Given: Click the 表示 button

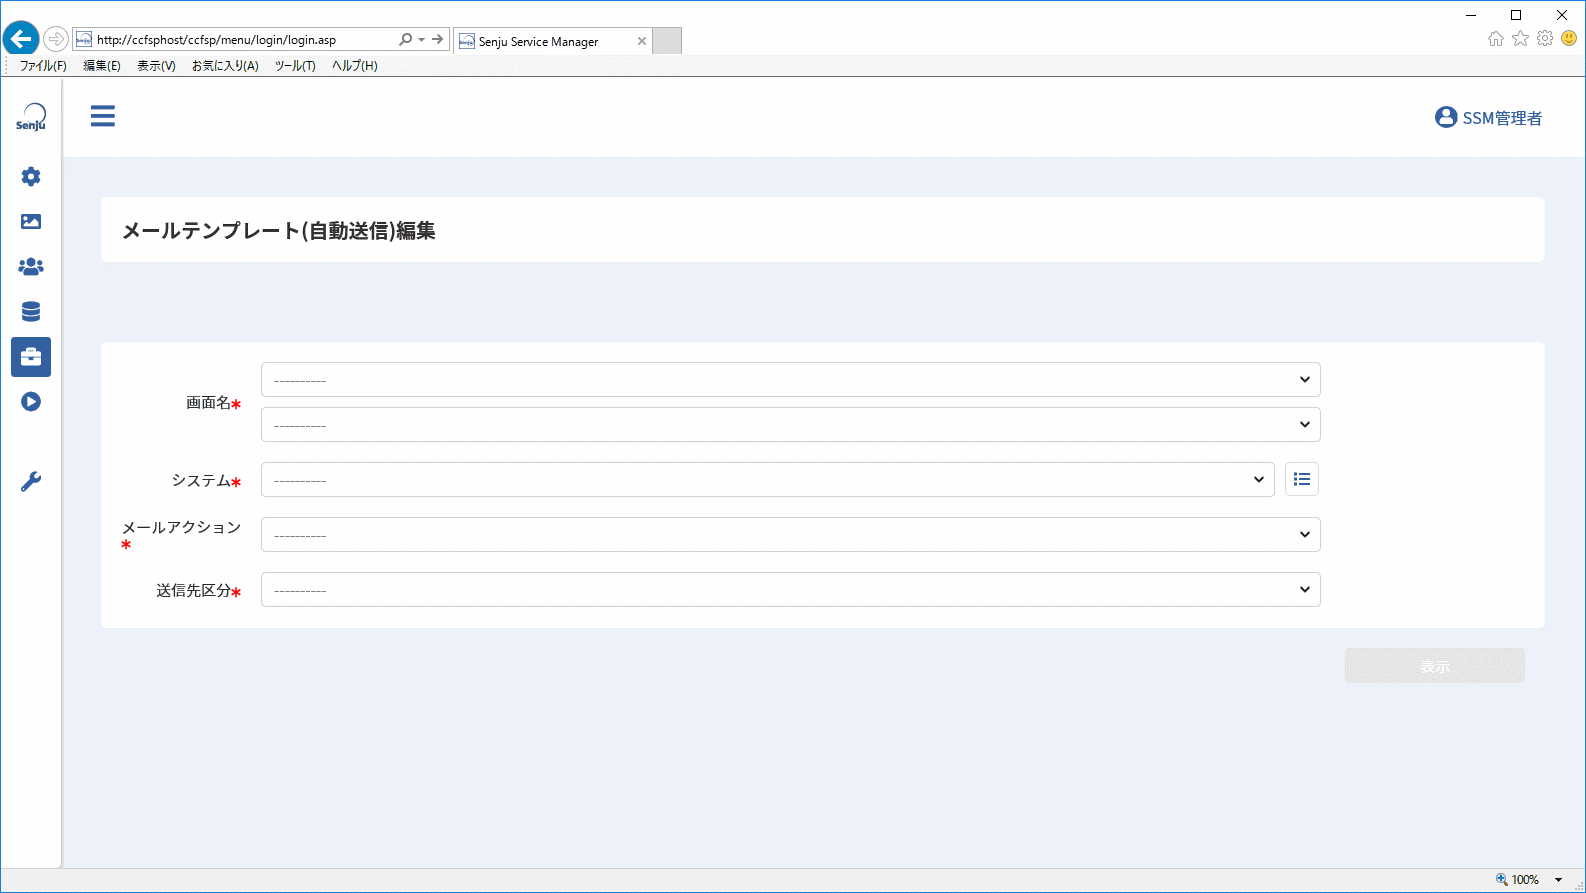Looking at the screenshot, I should point(1435,666).
